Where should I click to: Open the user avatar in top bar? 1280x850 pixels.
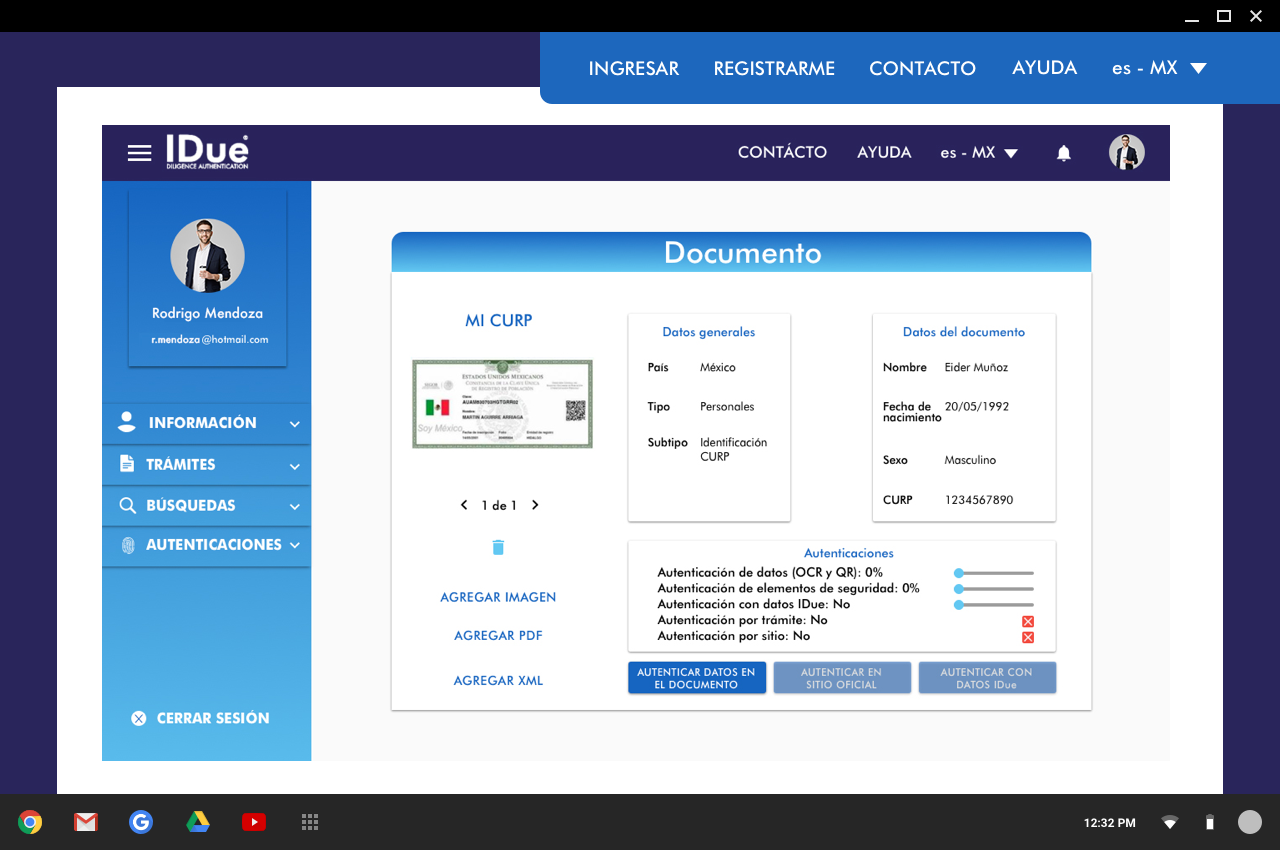[1126, 153]
